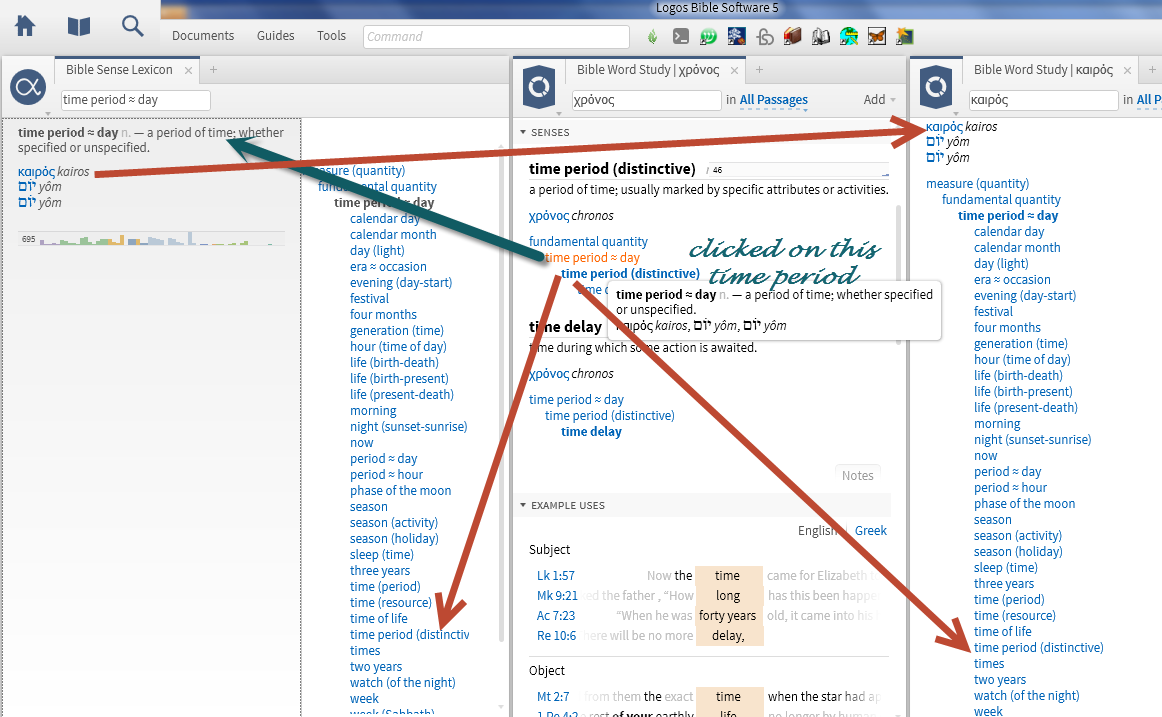Open the Library book icon
Viewport: 1162px width, 717px height.
point(79,27)
